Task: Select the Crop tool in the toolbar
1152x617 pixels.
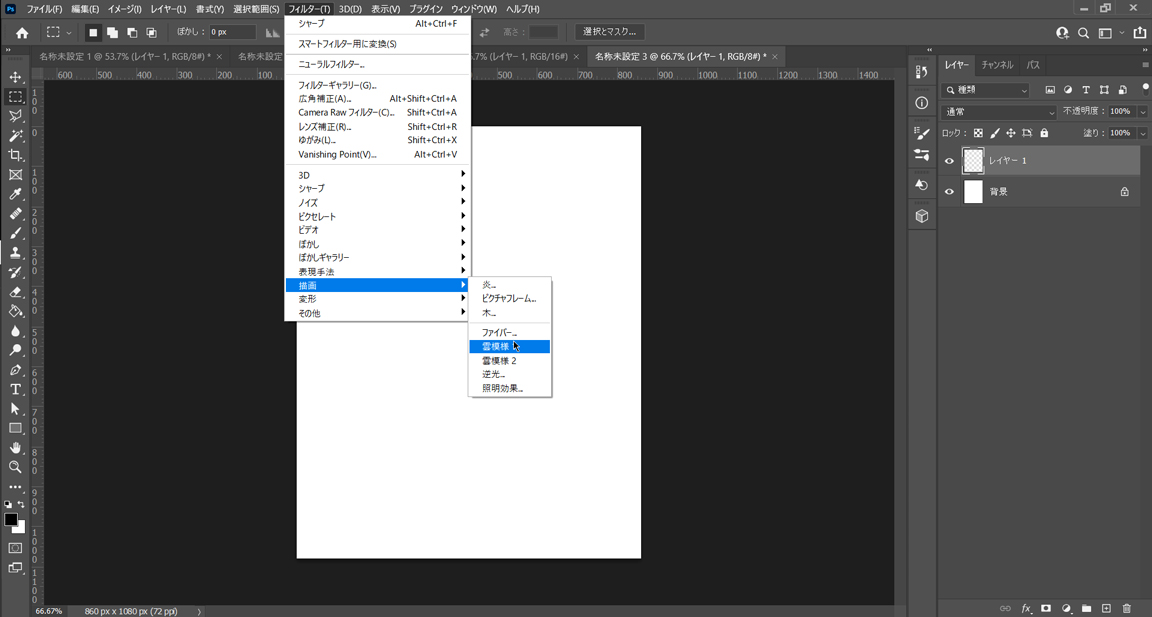Action: pyautogui.click(x=15, y=155)
